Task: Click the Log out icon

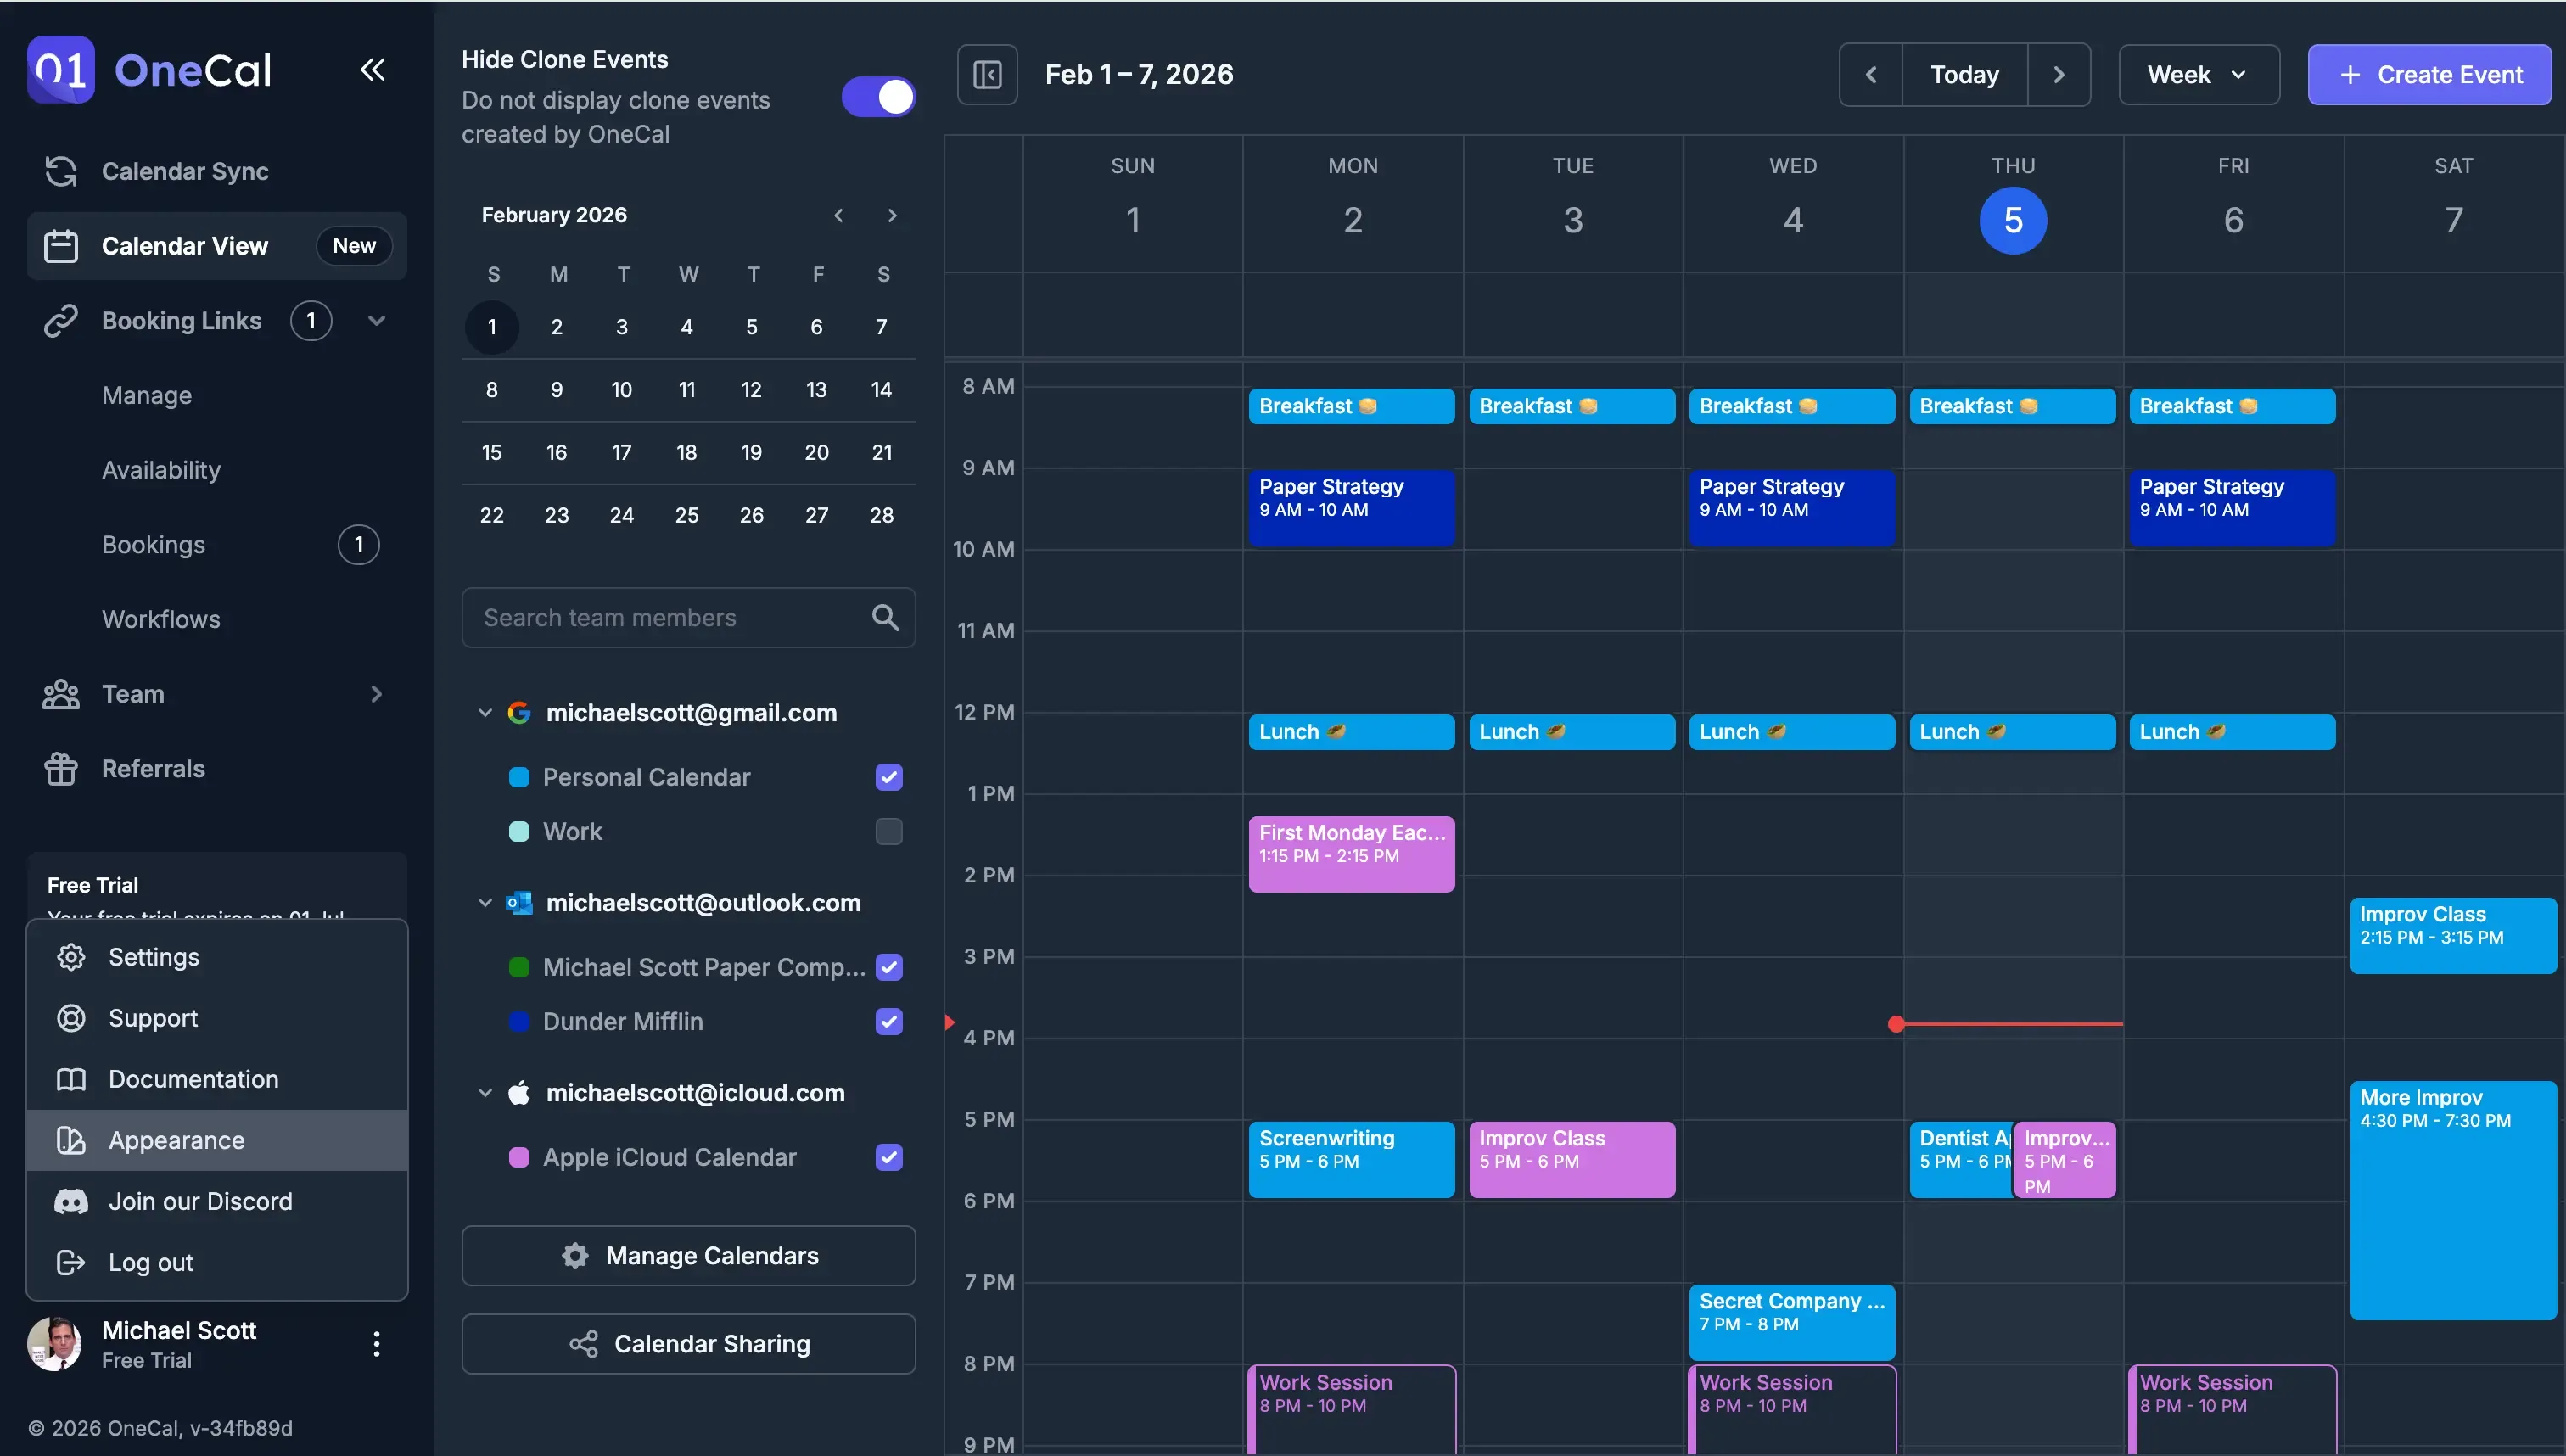Action: coord(71,1262)
